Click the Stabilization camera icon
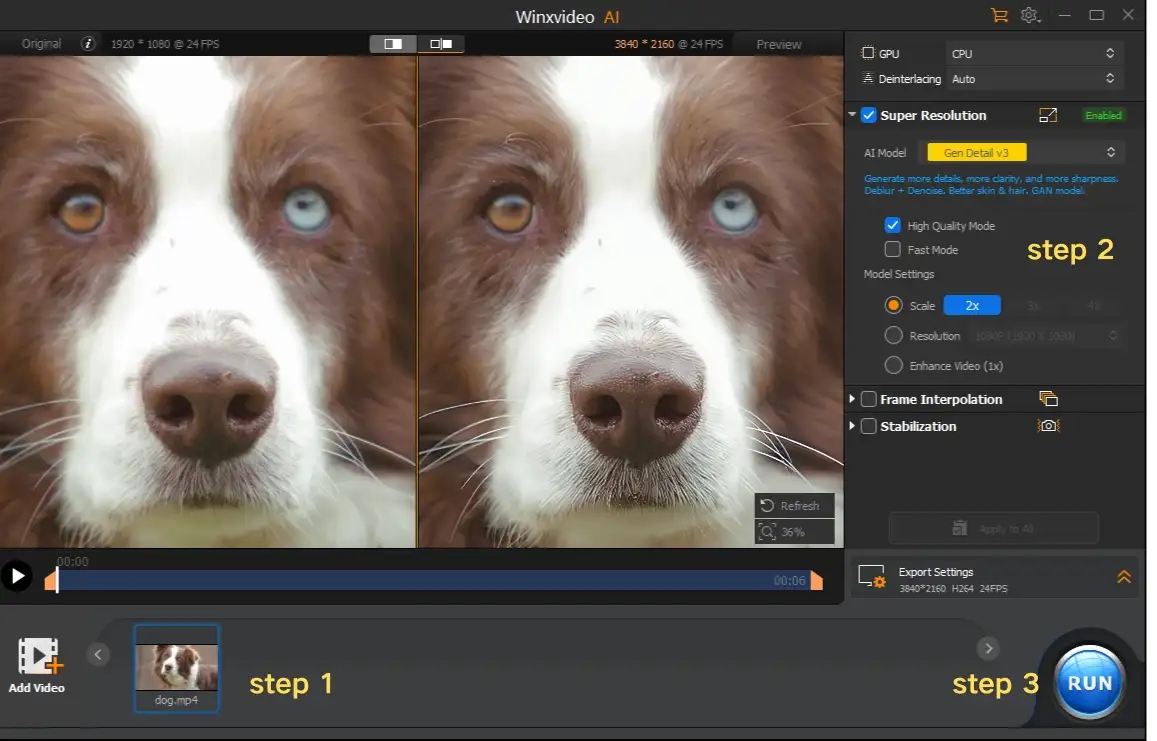Screen dimensions: 1157x741 coord(1049,426)
